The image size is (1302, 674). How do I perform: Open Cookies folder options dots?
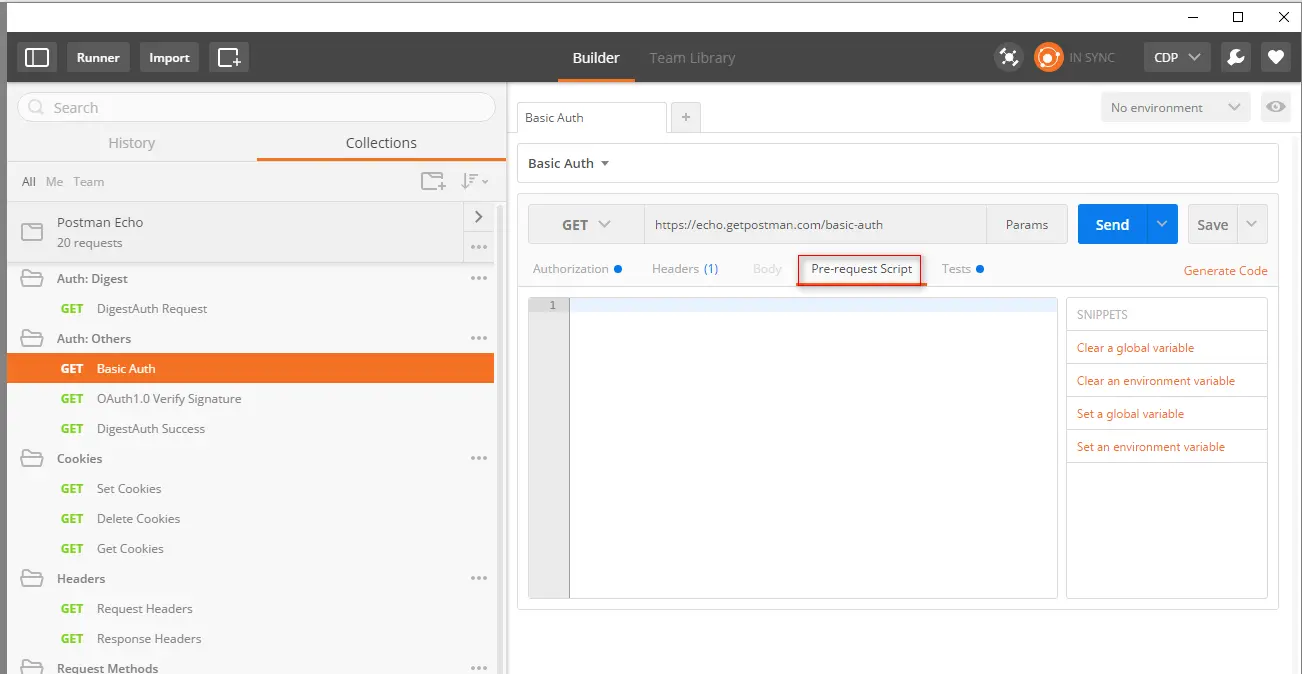pos(479,458)
